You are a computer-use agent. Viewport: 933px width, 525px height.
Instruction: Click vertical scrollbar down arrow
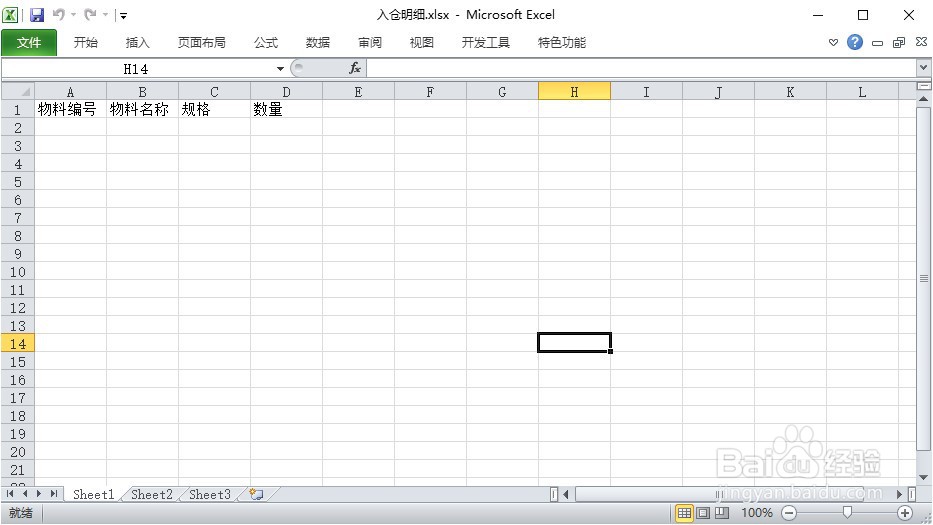coord(923,477)
